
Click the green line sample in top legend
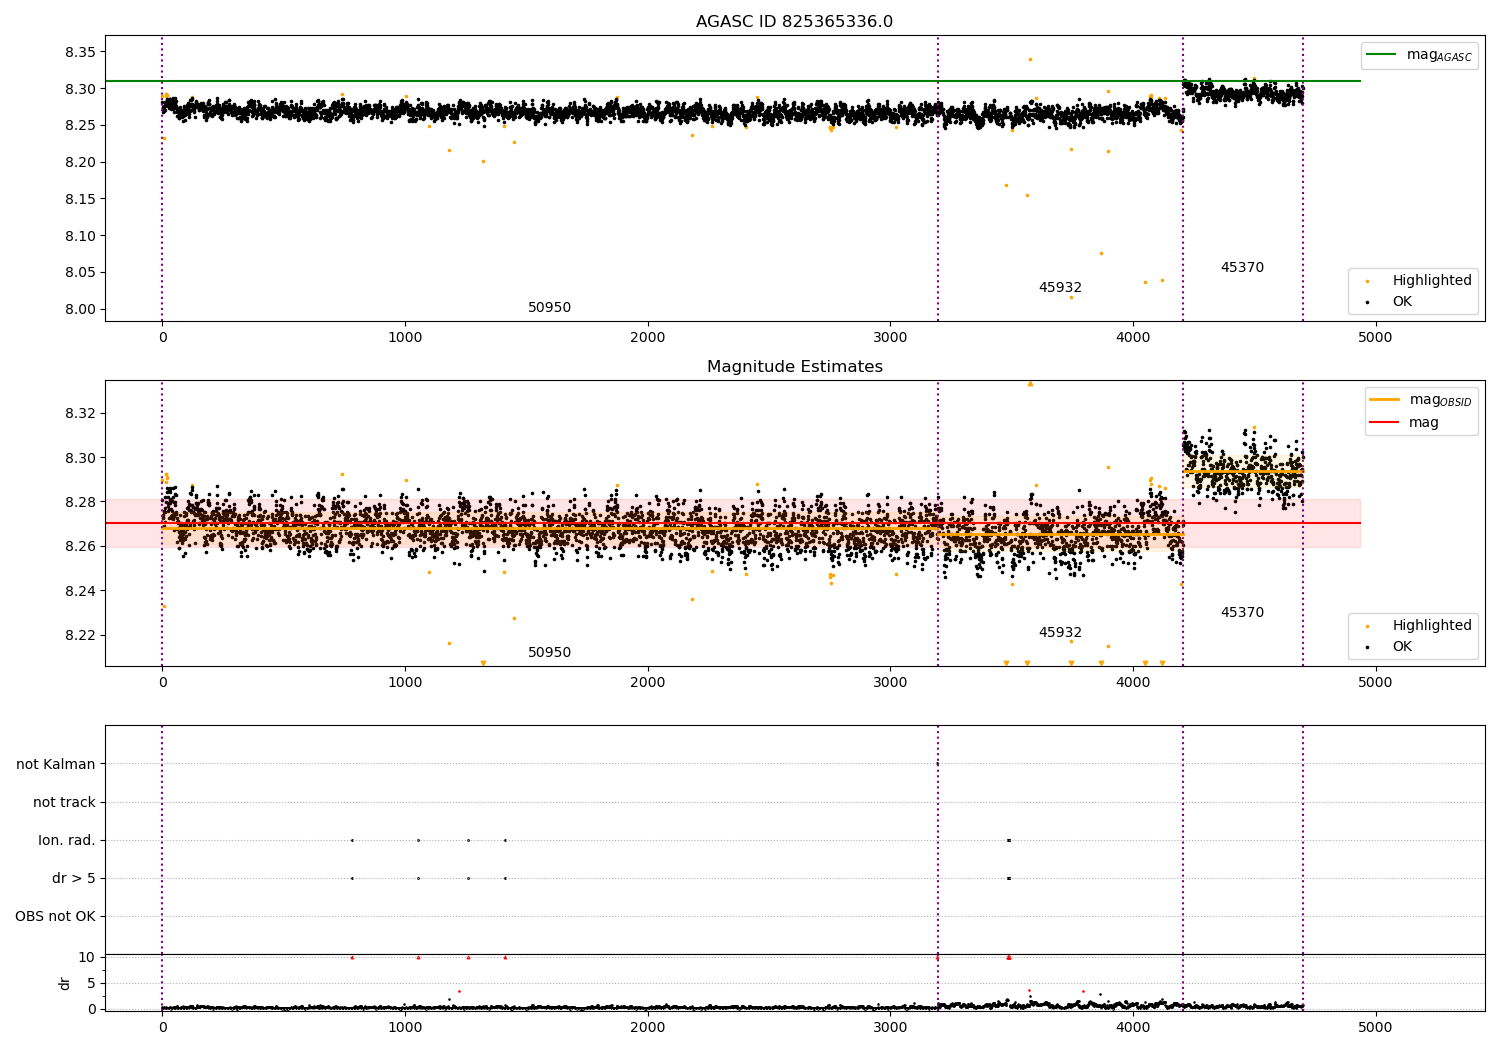click(1381, 55)
